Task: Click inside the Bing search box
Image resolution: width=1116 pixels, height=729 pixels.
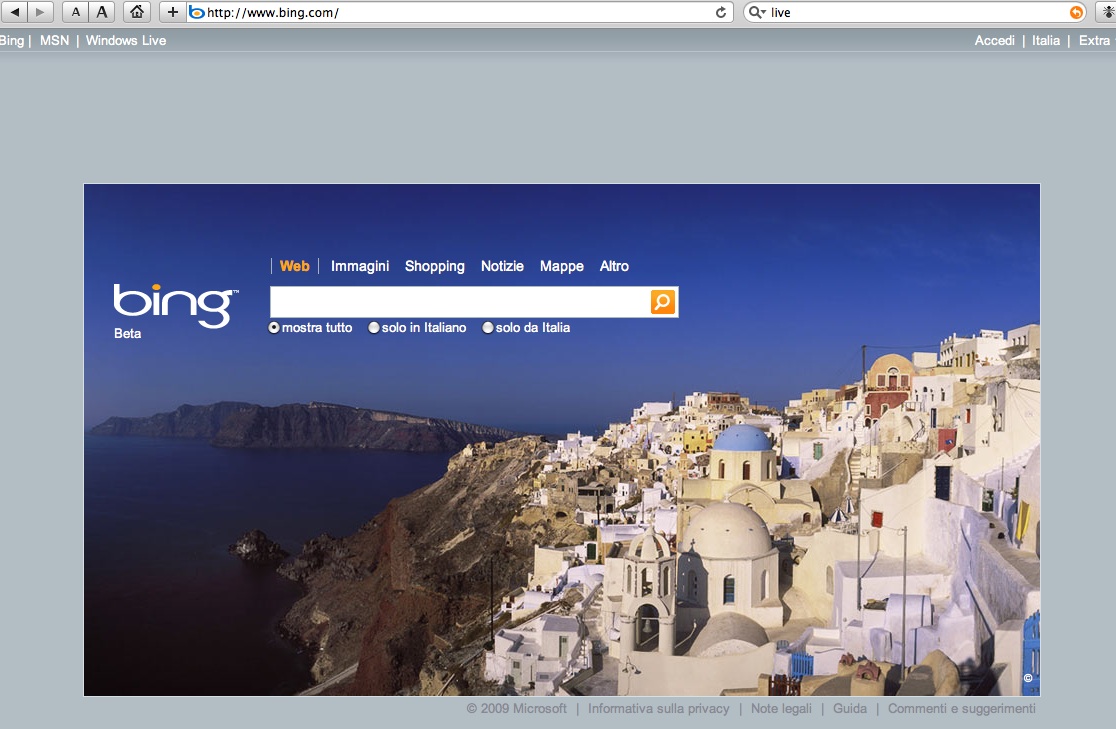Action: pyautogui.click(x=459, y=302)
